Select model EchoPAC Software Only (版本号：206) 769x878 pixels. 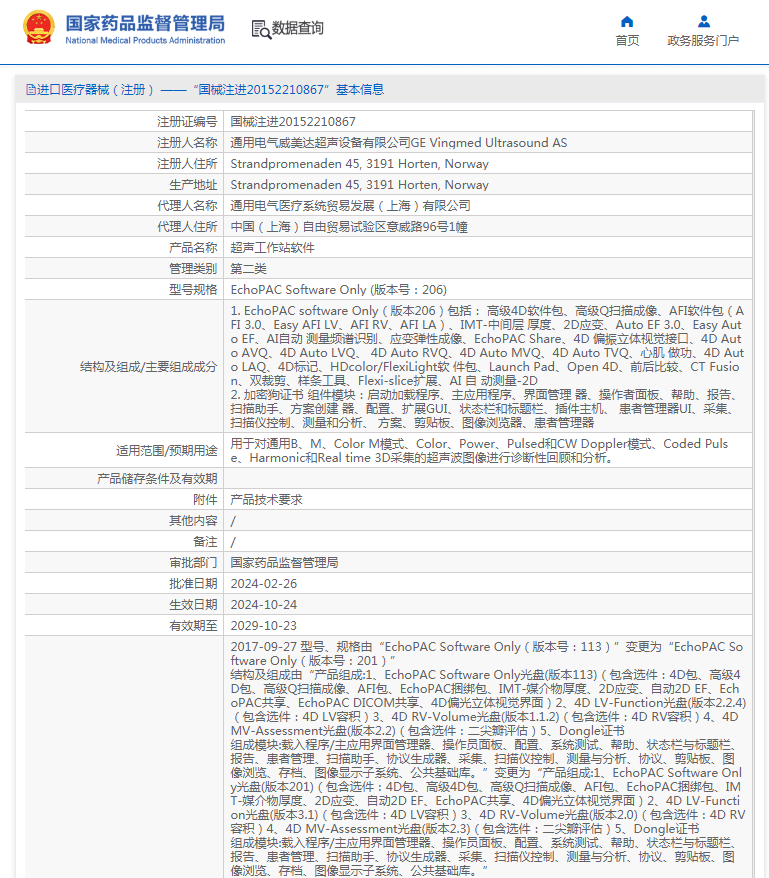pos(338,289)
